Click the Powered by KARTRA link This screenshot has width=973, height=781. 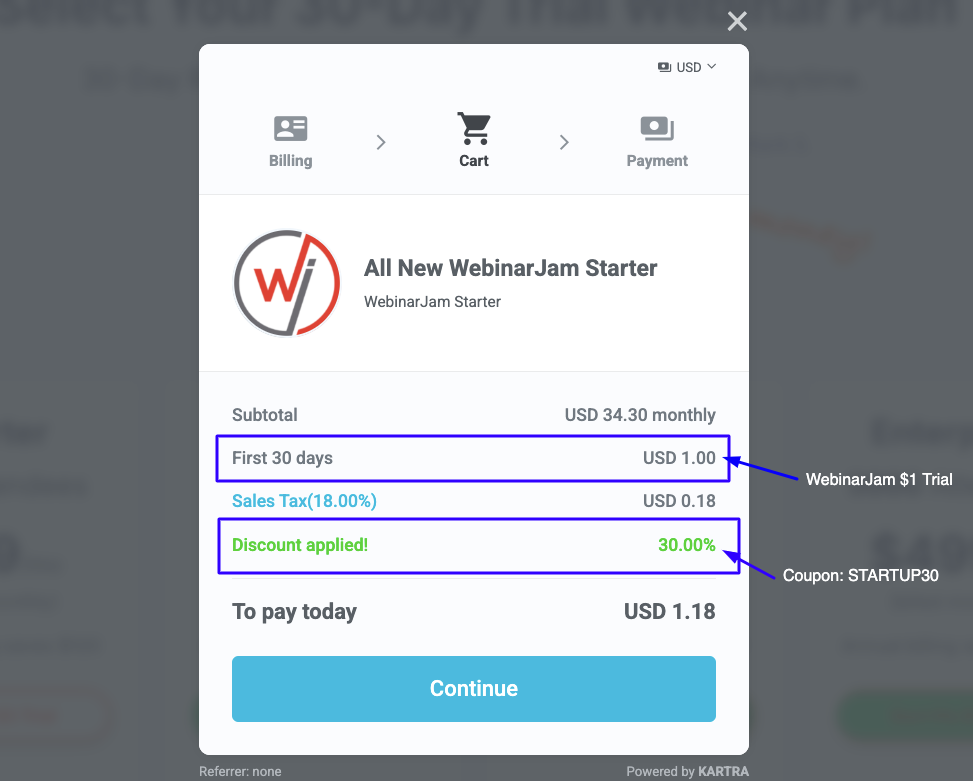point(688,771)
